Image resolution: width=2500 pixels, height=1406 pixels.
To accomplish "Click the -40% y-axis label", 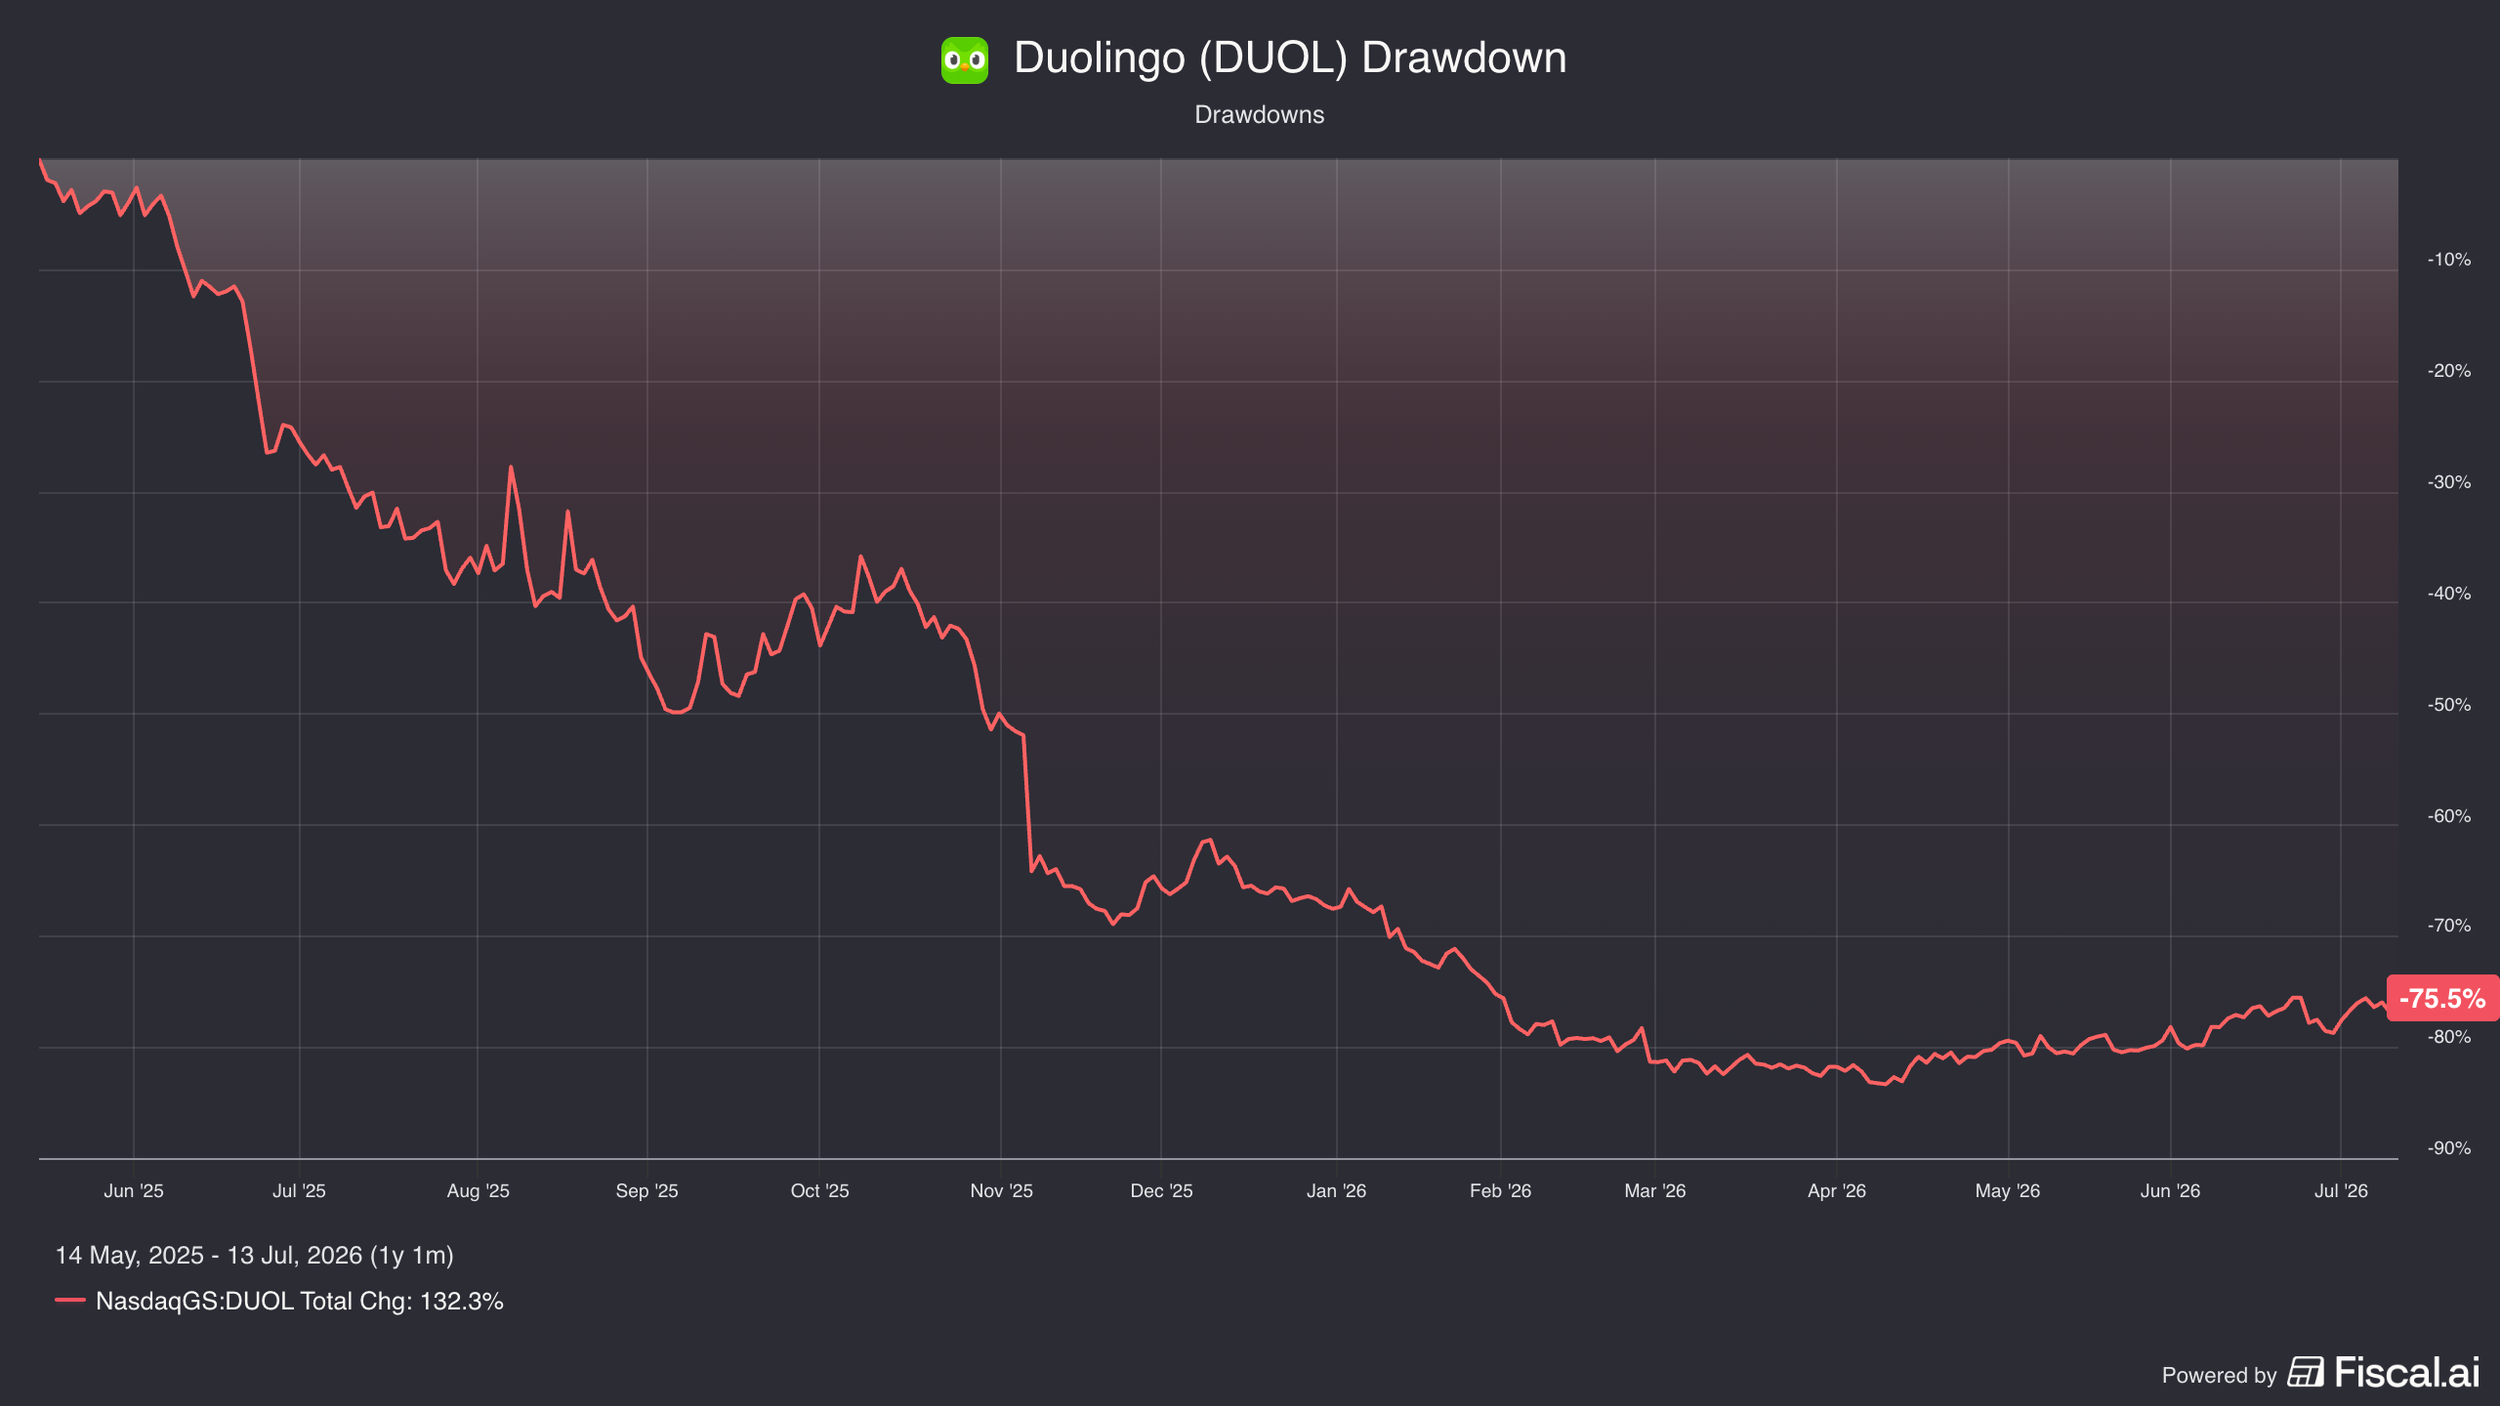I will coord(2449,593).
